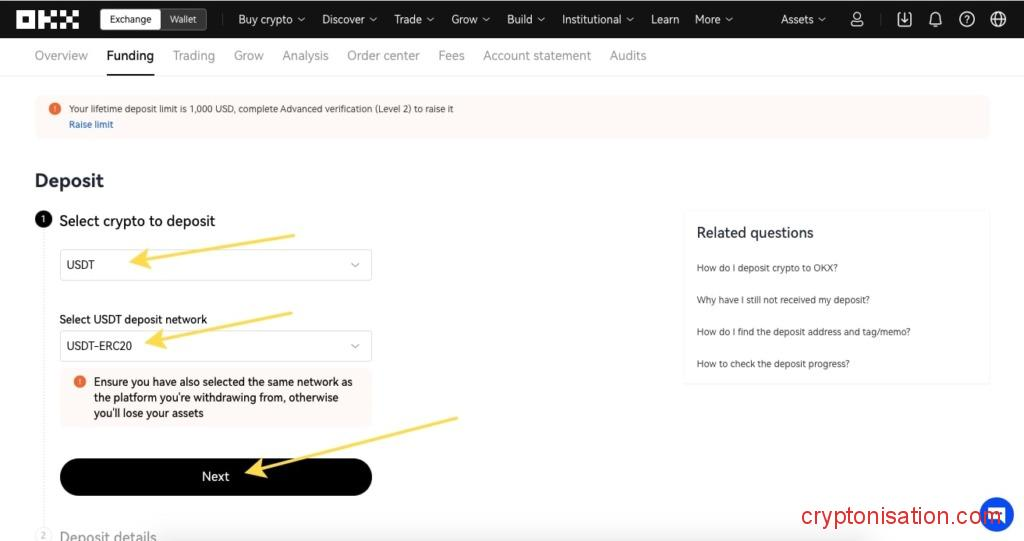Viewport: 1024px width, 541px height.
Task: Open the help question mark icon
Action: tap(966, 19)
